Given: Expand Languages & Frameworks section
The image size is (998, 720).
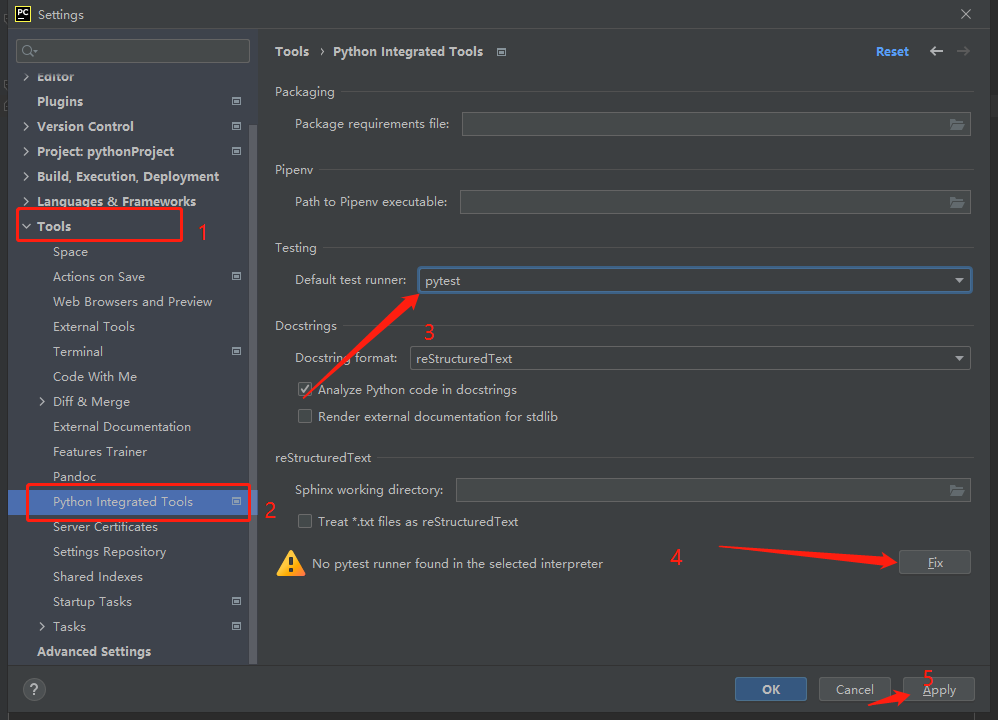Looking at the screenshot, I should click(x=26, y=201).
